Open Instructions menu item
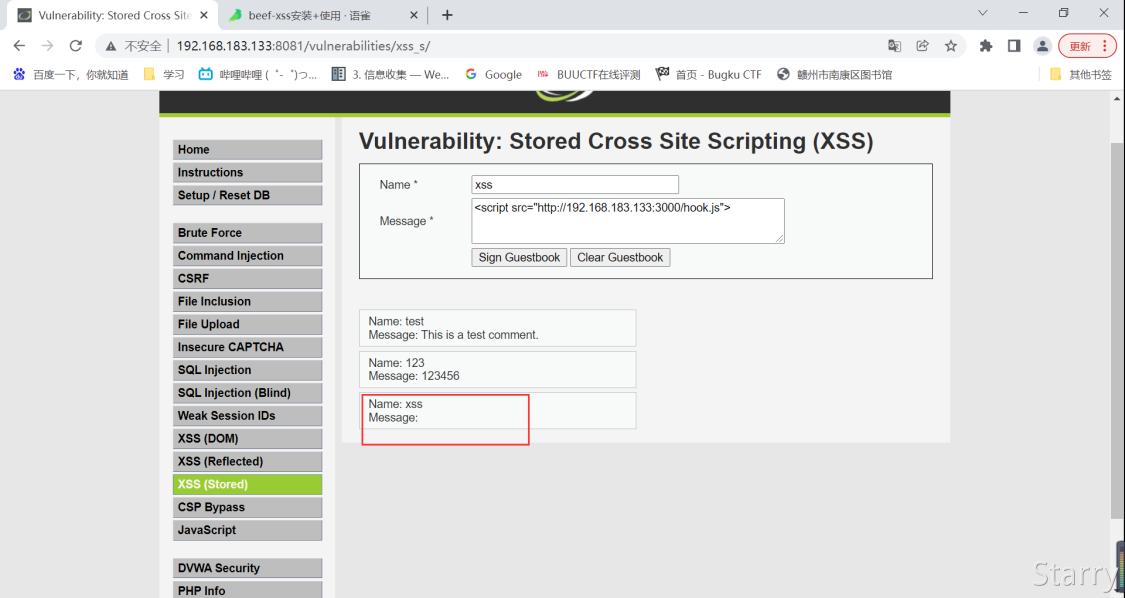This screenshot has width=1125, height=598. pos(248,172)
